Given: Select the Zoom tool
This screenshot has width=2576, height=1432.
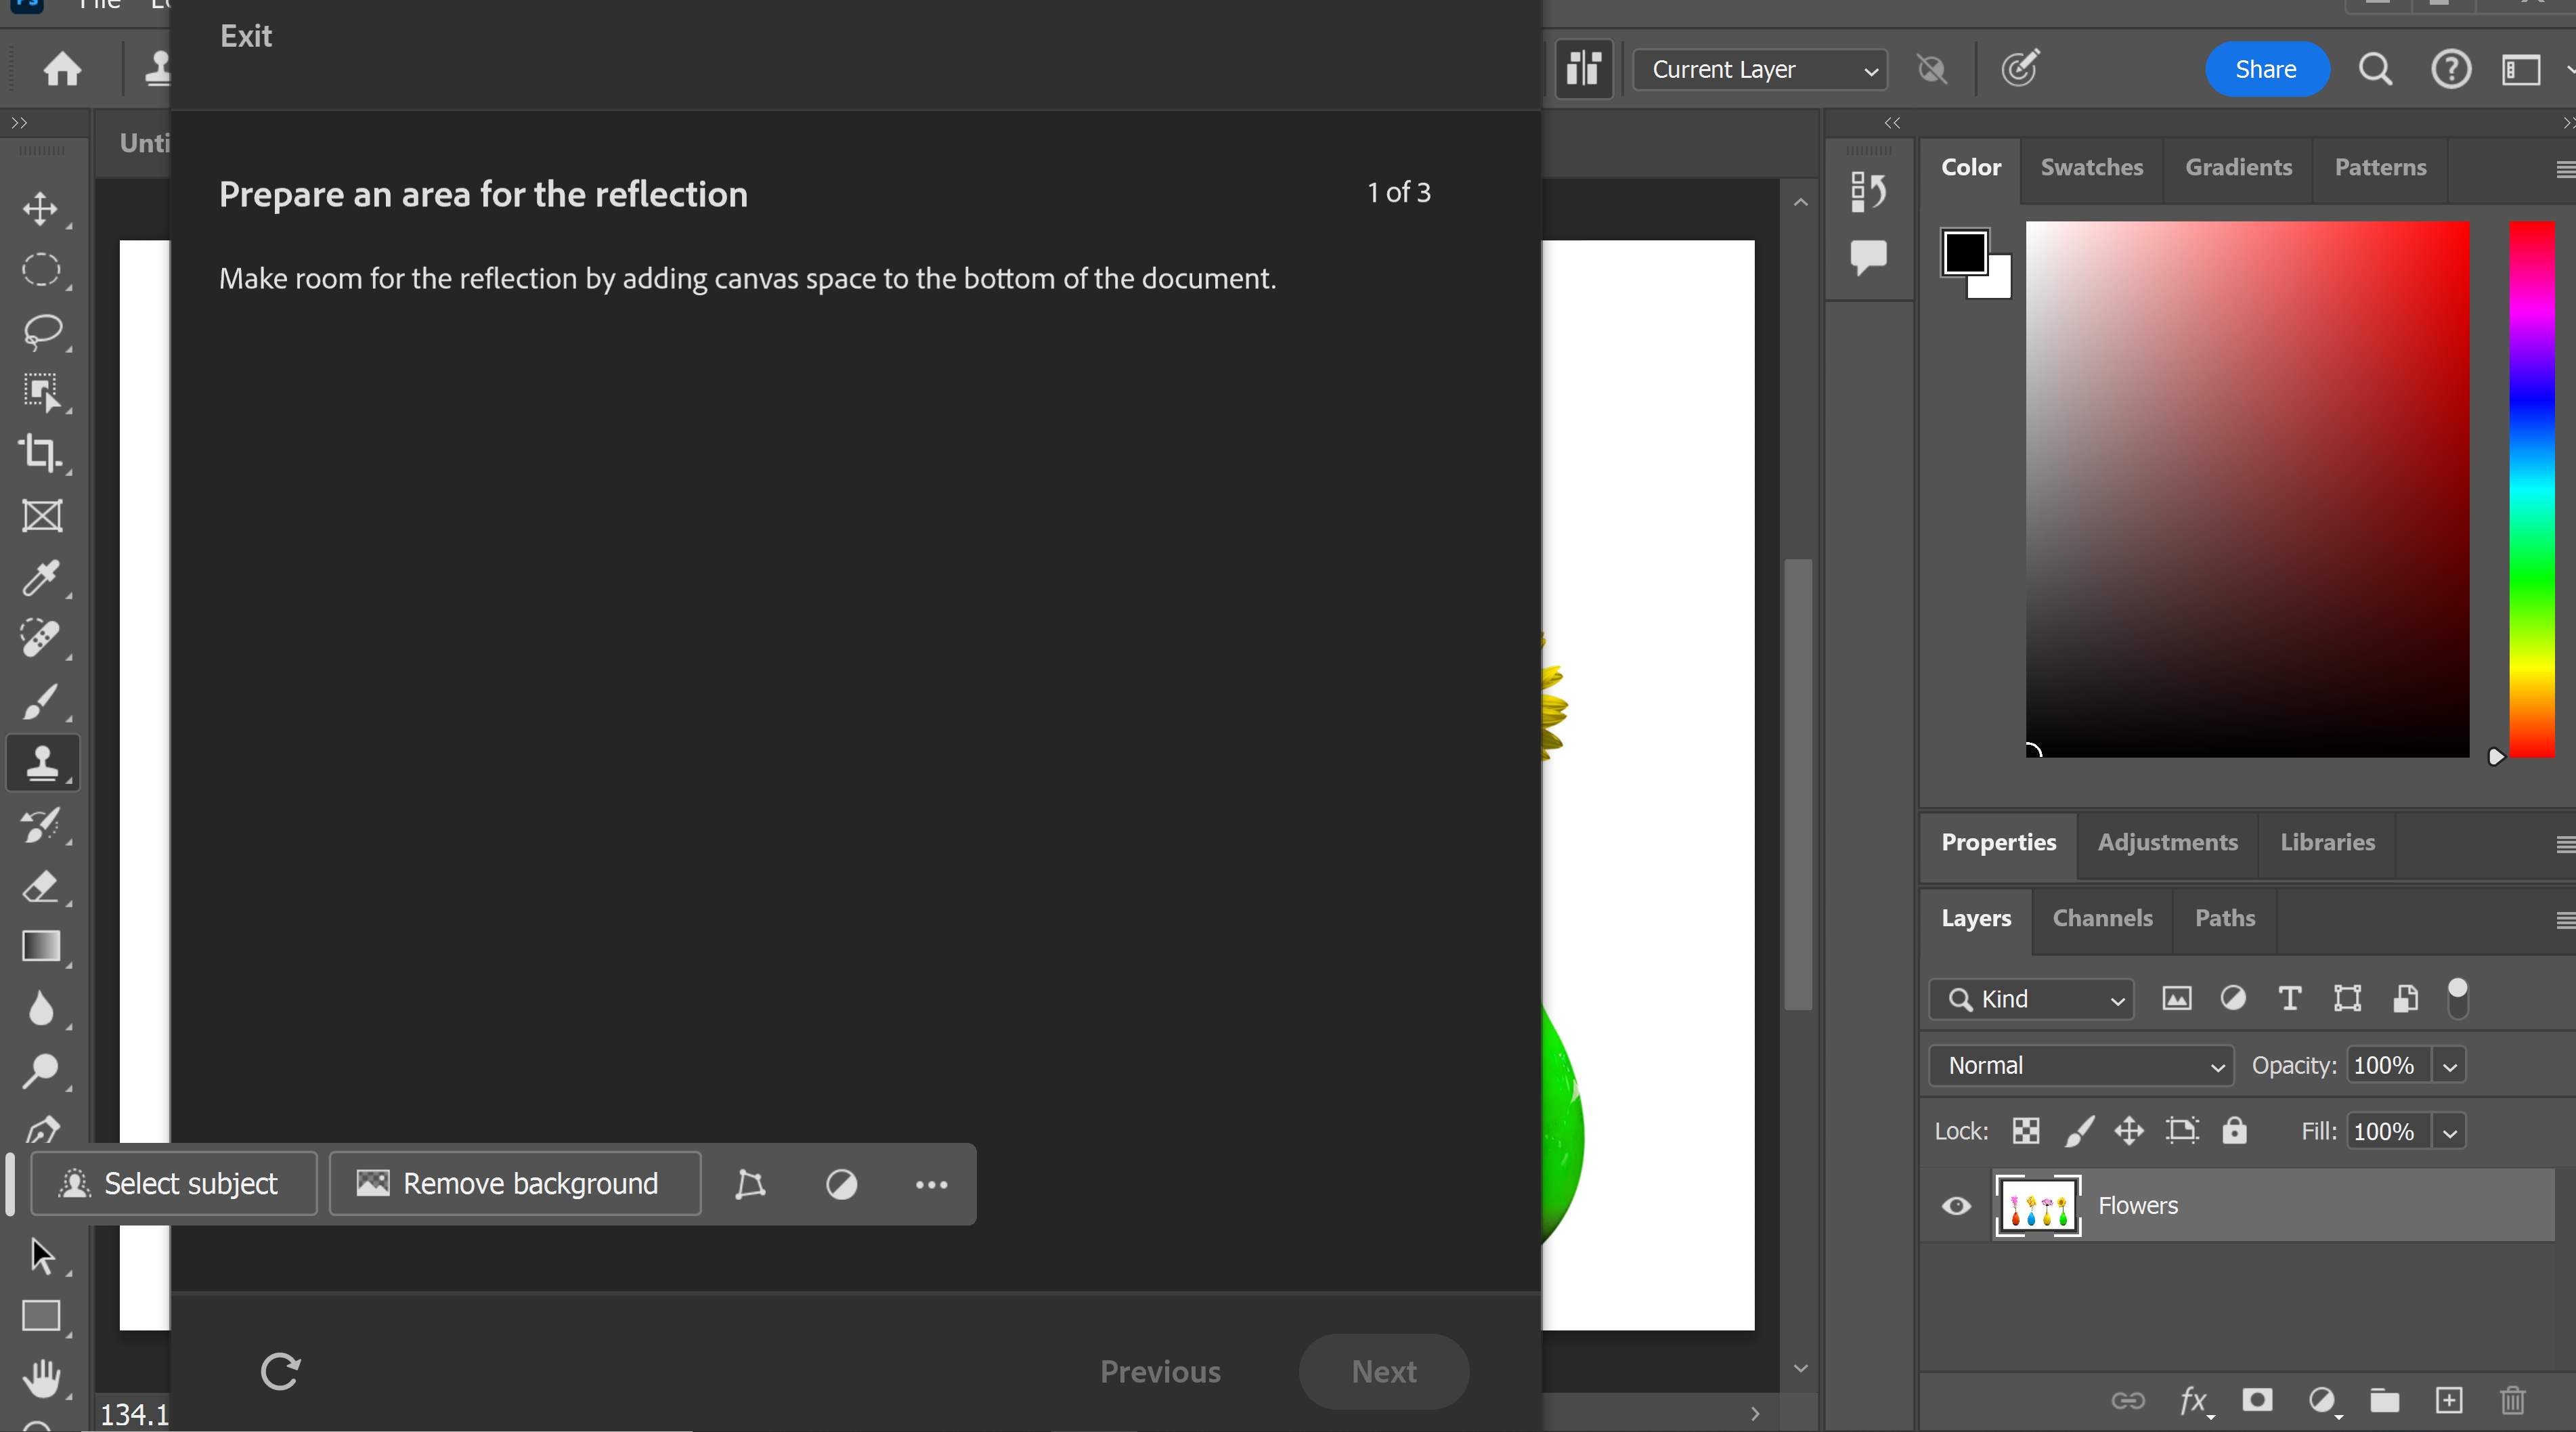Looking at the screenshot, I should [42, 1071].
